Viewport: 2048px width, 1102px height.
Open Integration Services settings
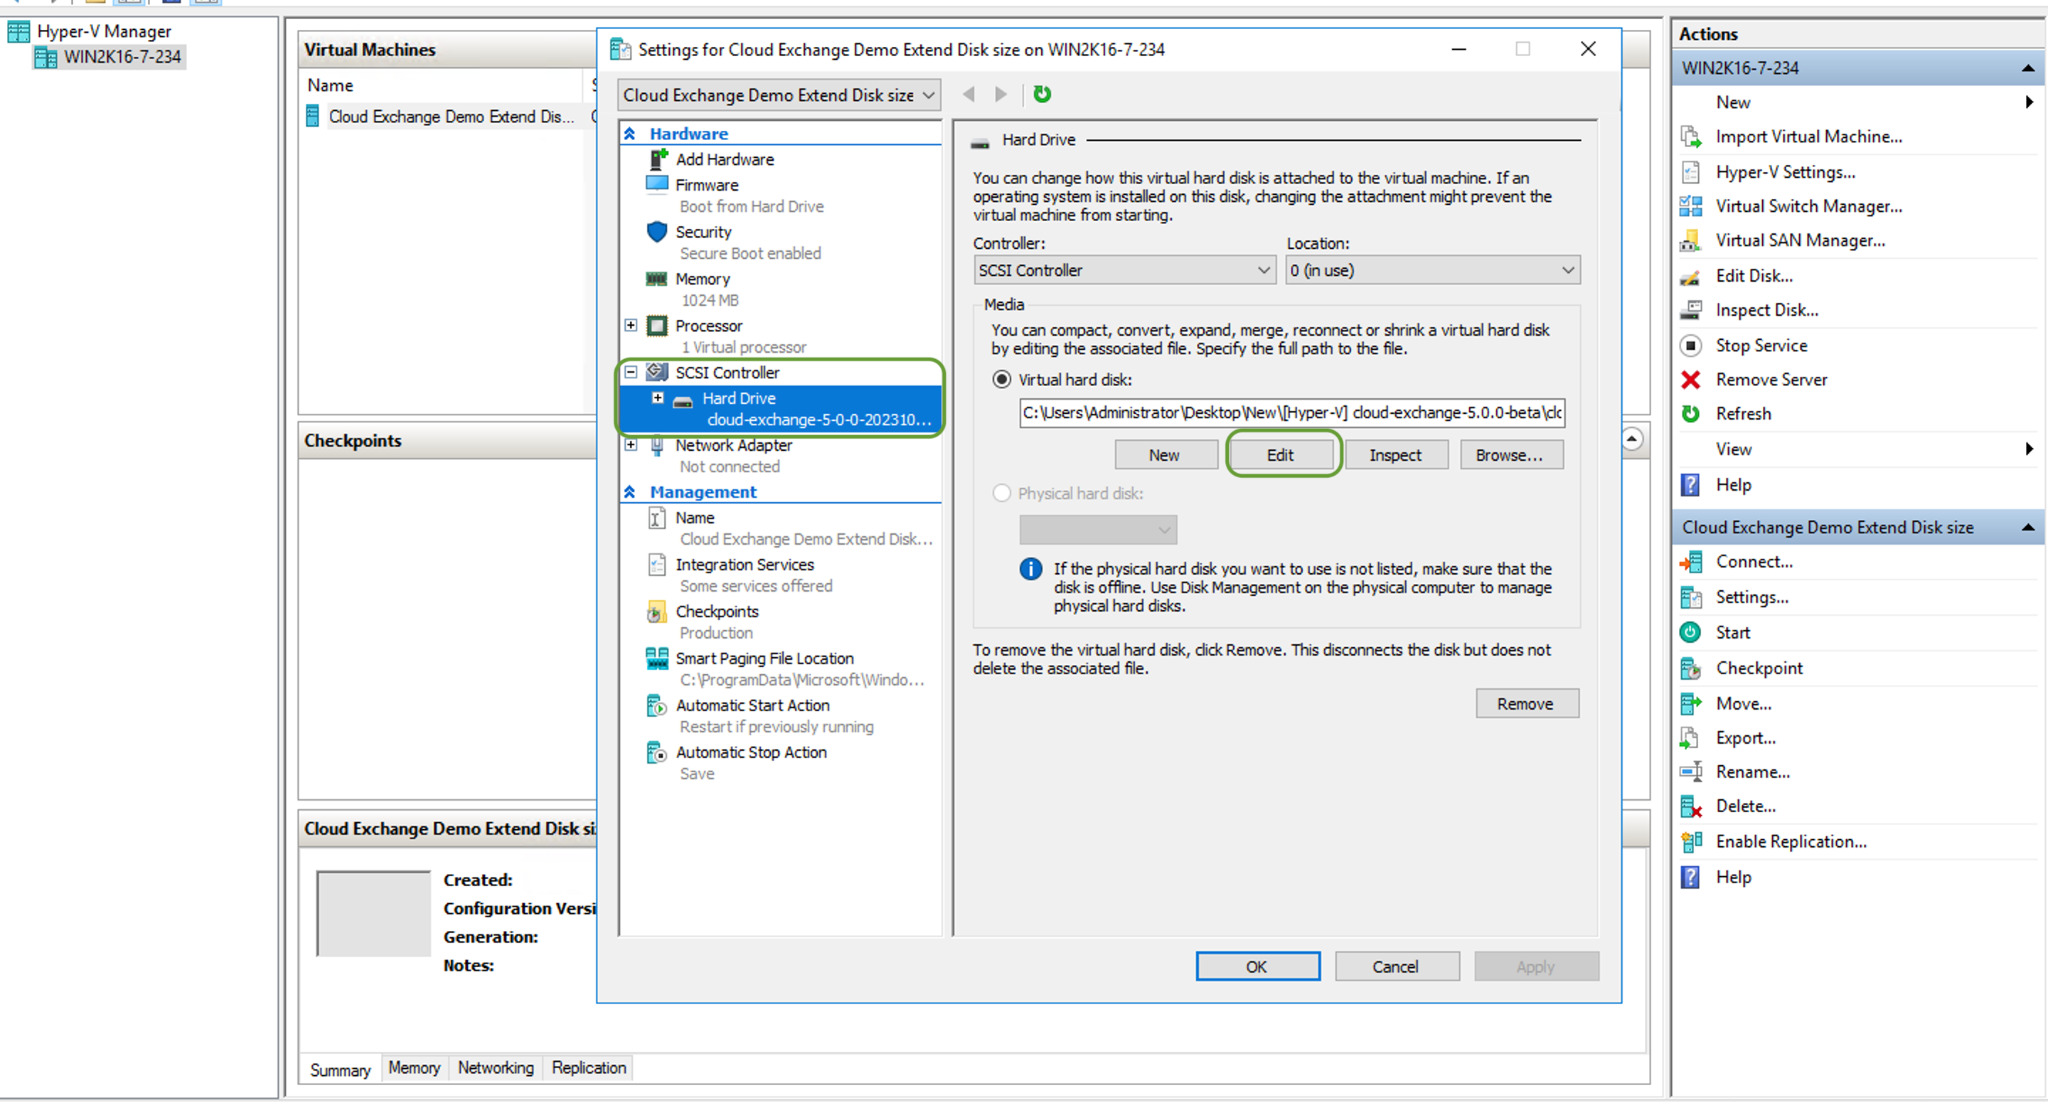coord(744,565)
